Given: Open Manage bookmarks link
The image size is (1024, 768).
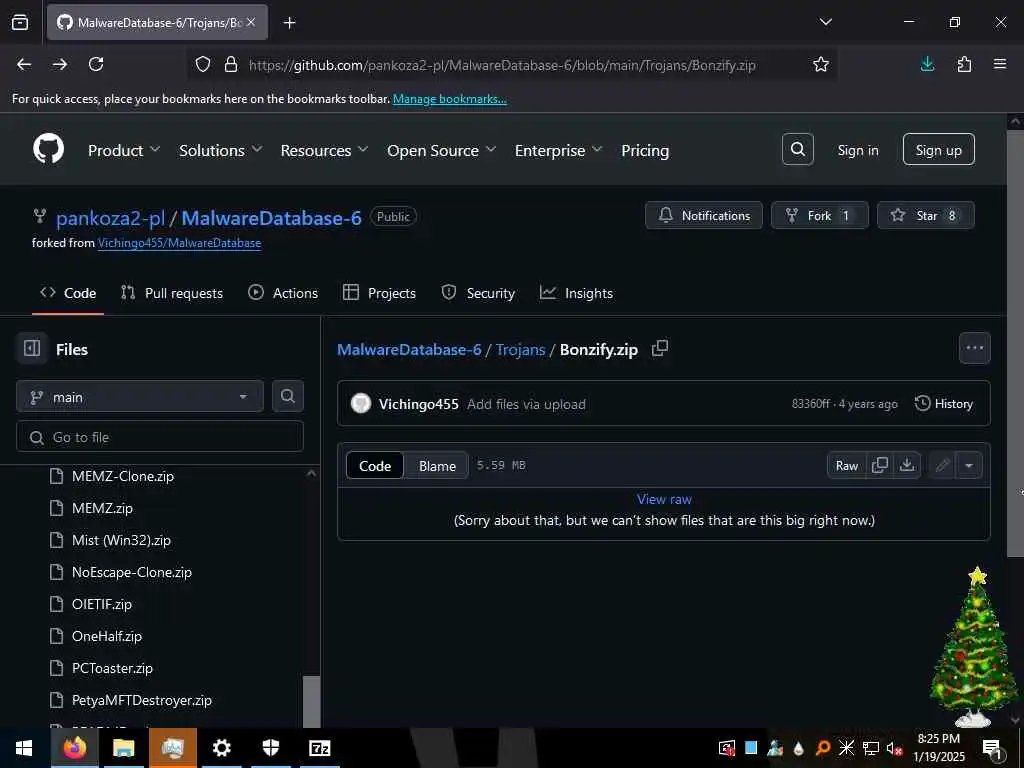Looking at the screenshot, I should pos(449,99).
